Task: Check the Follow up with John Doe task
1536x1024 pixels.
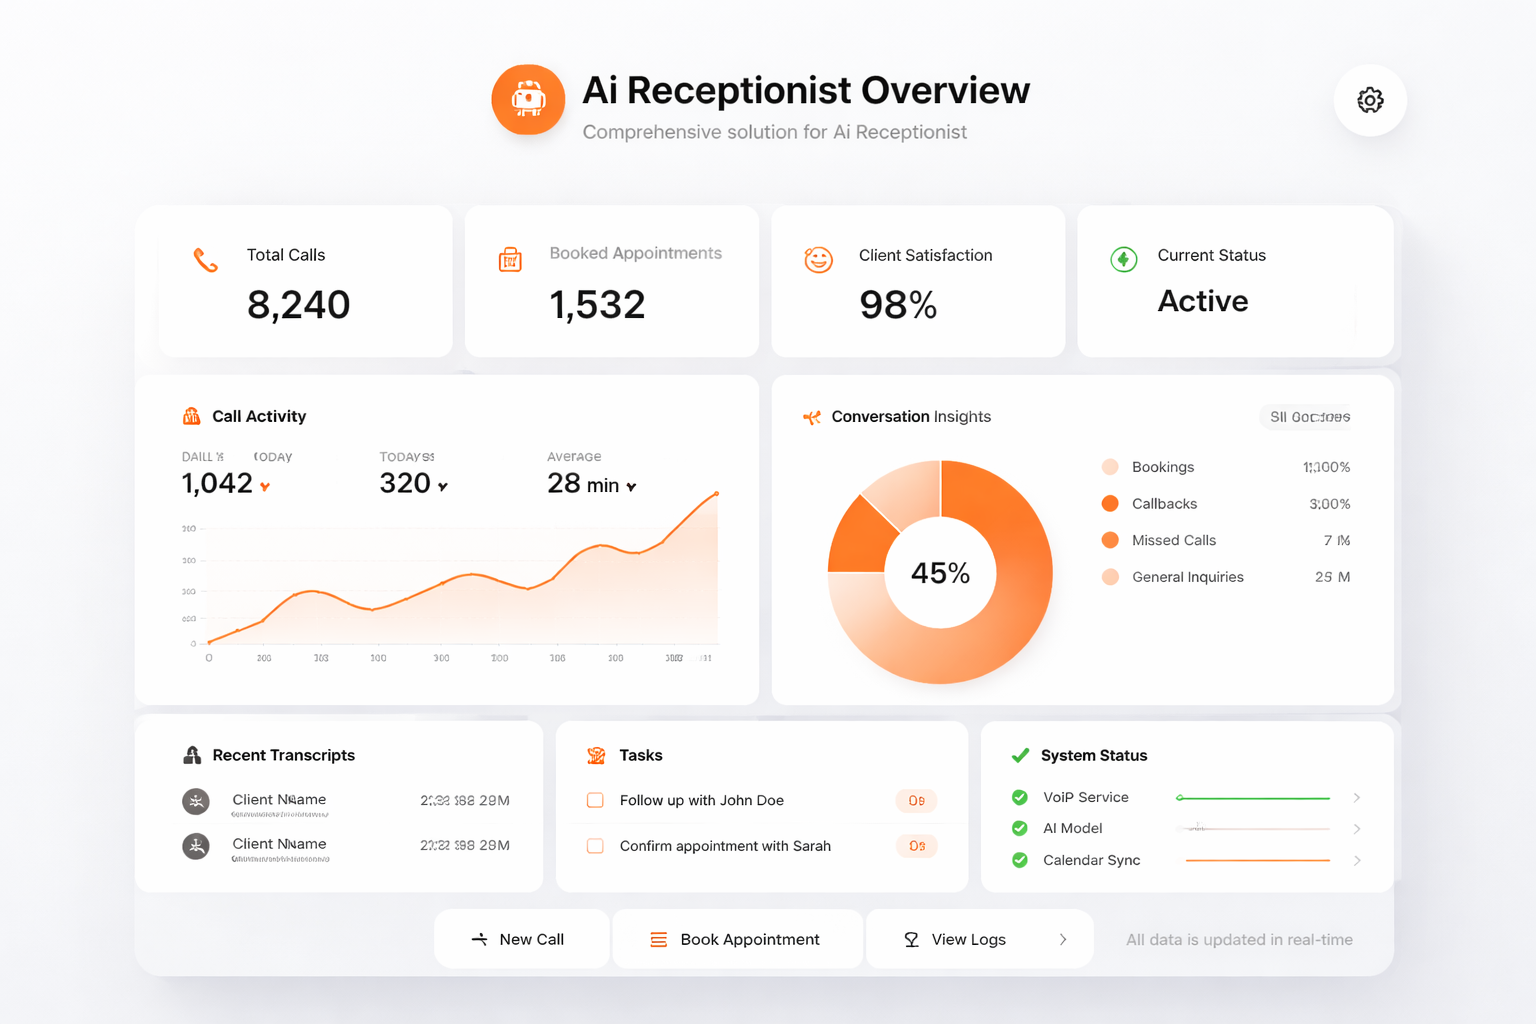Action: [595, 800]
